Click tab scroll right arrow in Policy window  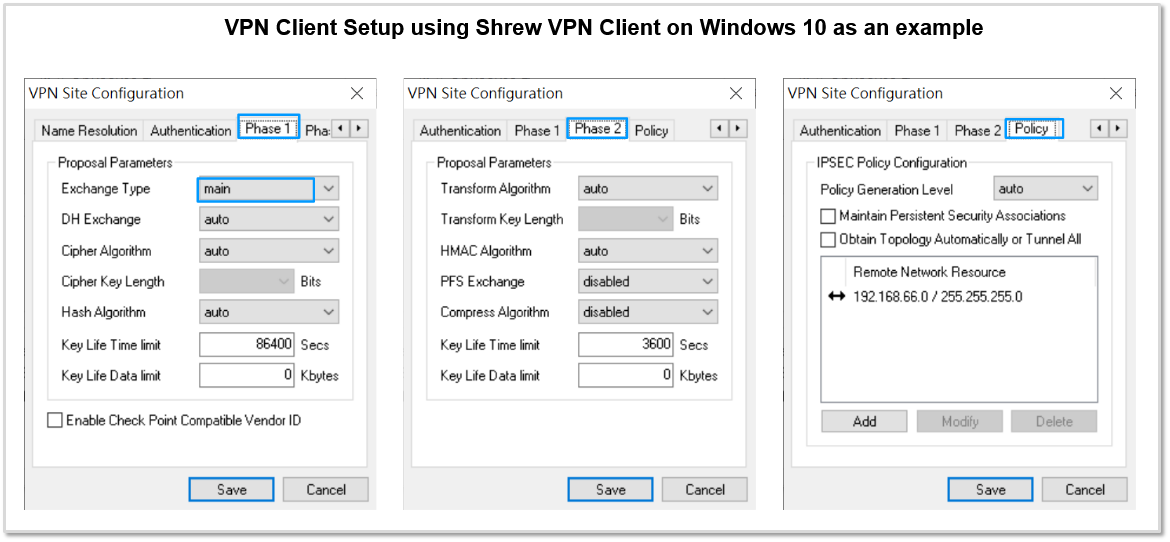pos(1118,128)
